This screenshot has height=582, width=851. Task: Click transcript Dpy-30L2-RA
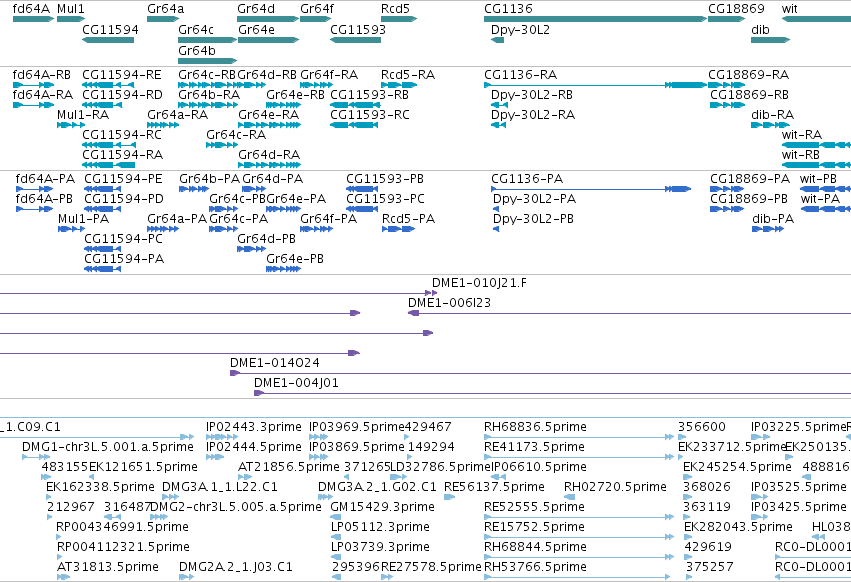532,115
